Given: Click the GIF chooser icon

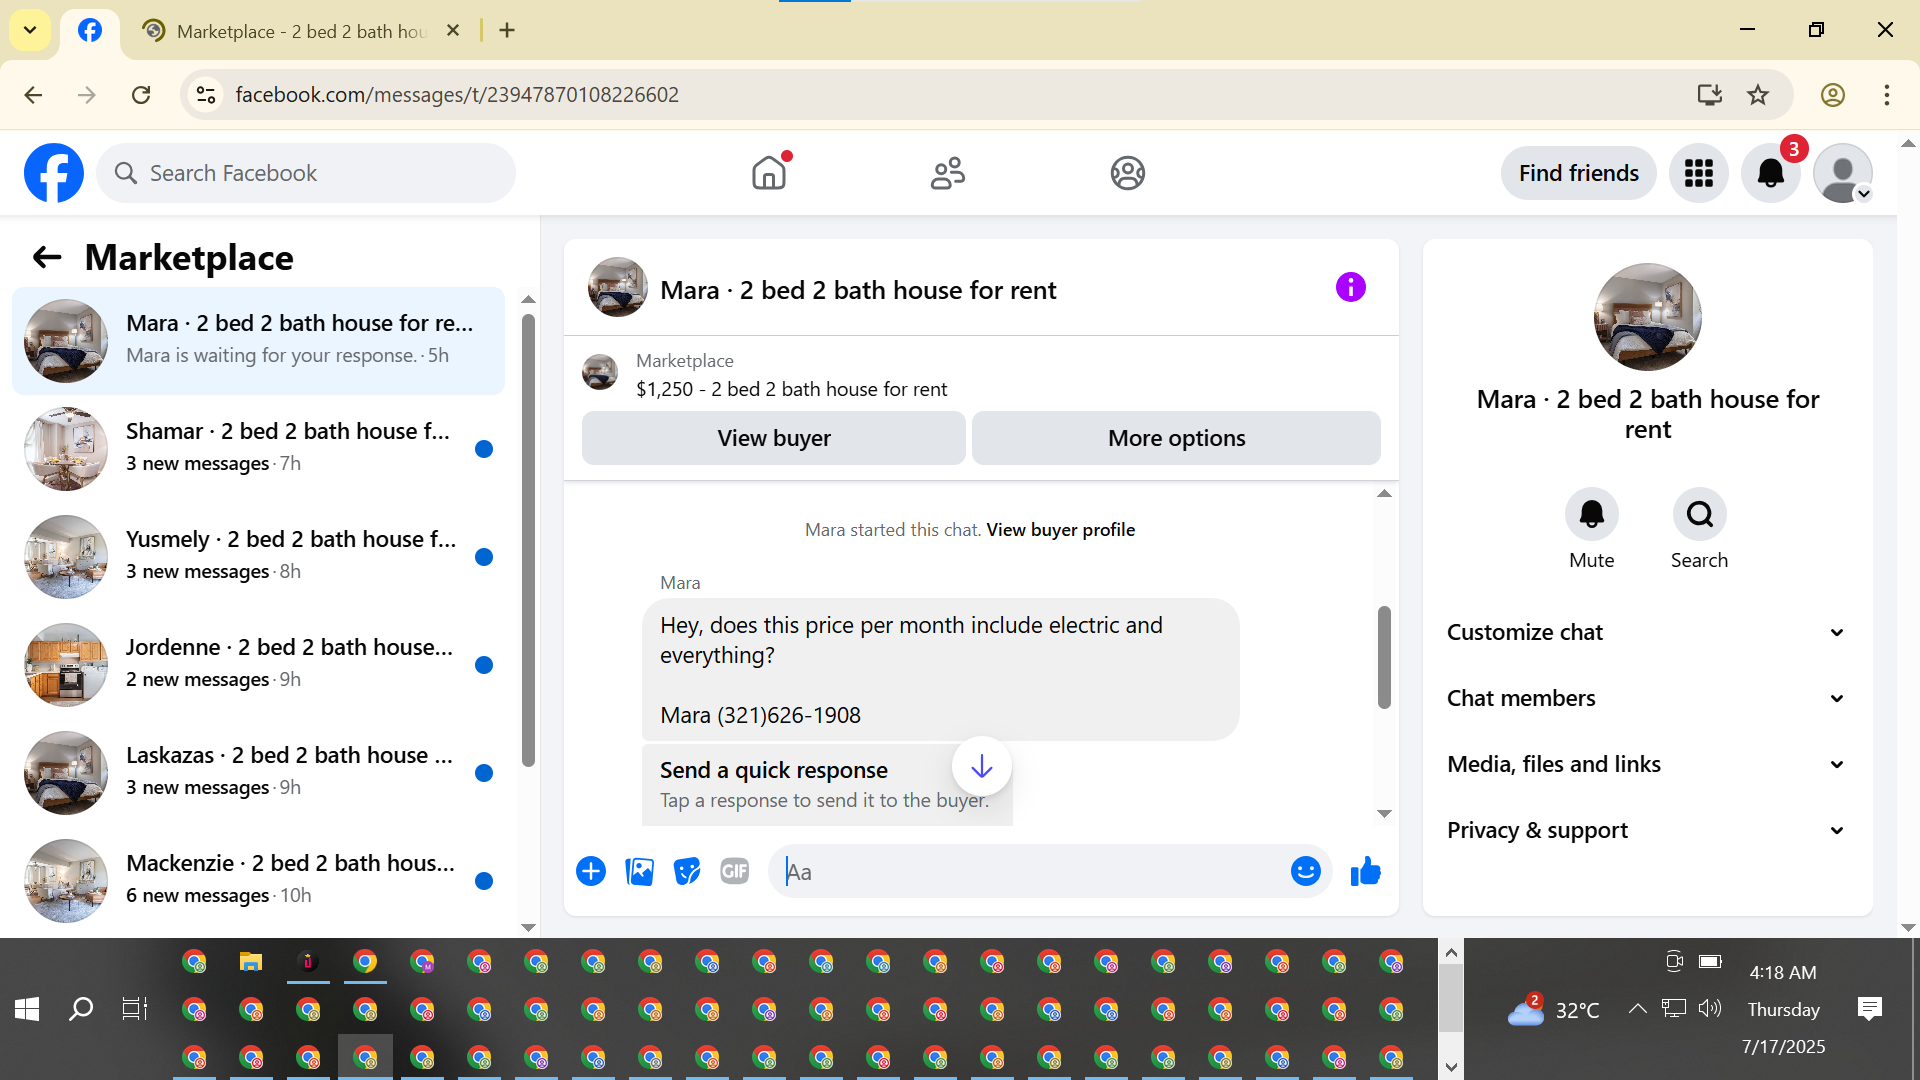Looking at the screenshot, I should [734, 872].
